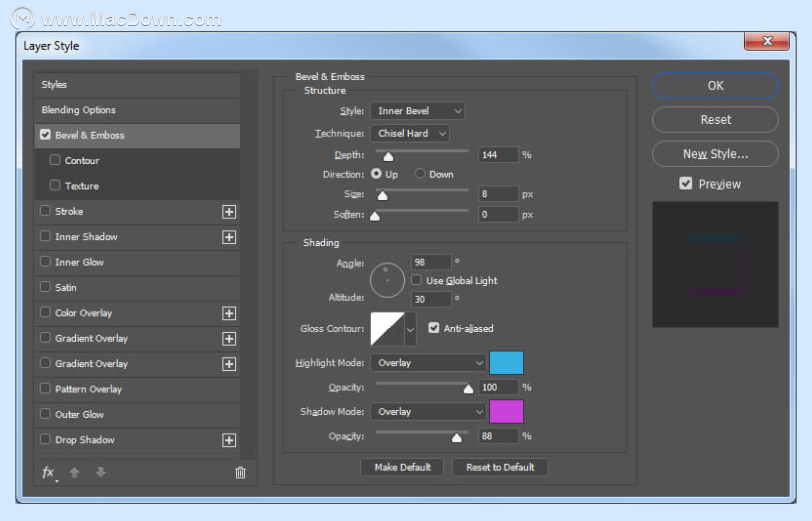The image size is (812, 521).
Task: Add another Drop Shadow with plus icon
Action: 229,440
